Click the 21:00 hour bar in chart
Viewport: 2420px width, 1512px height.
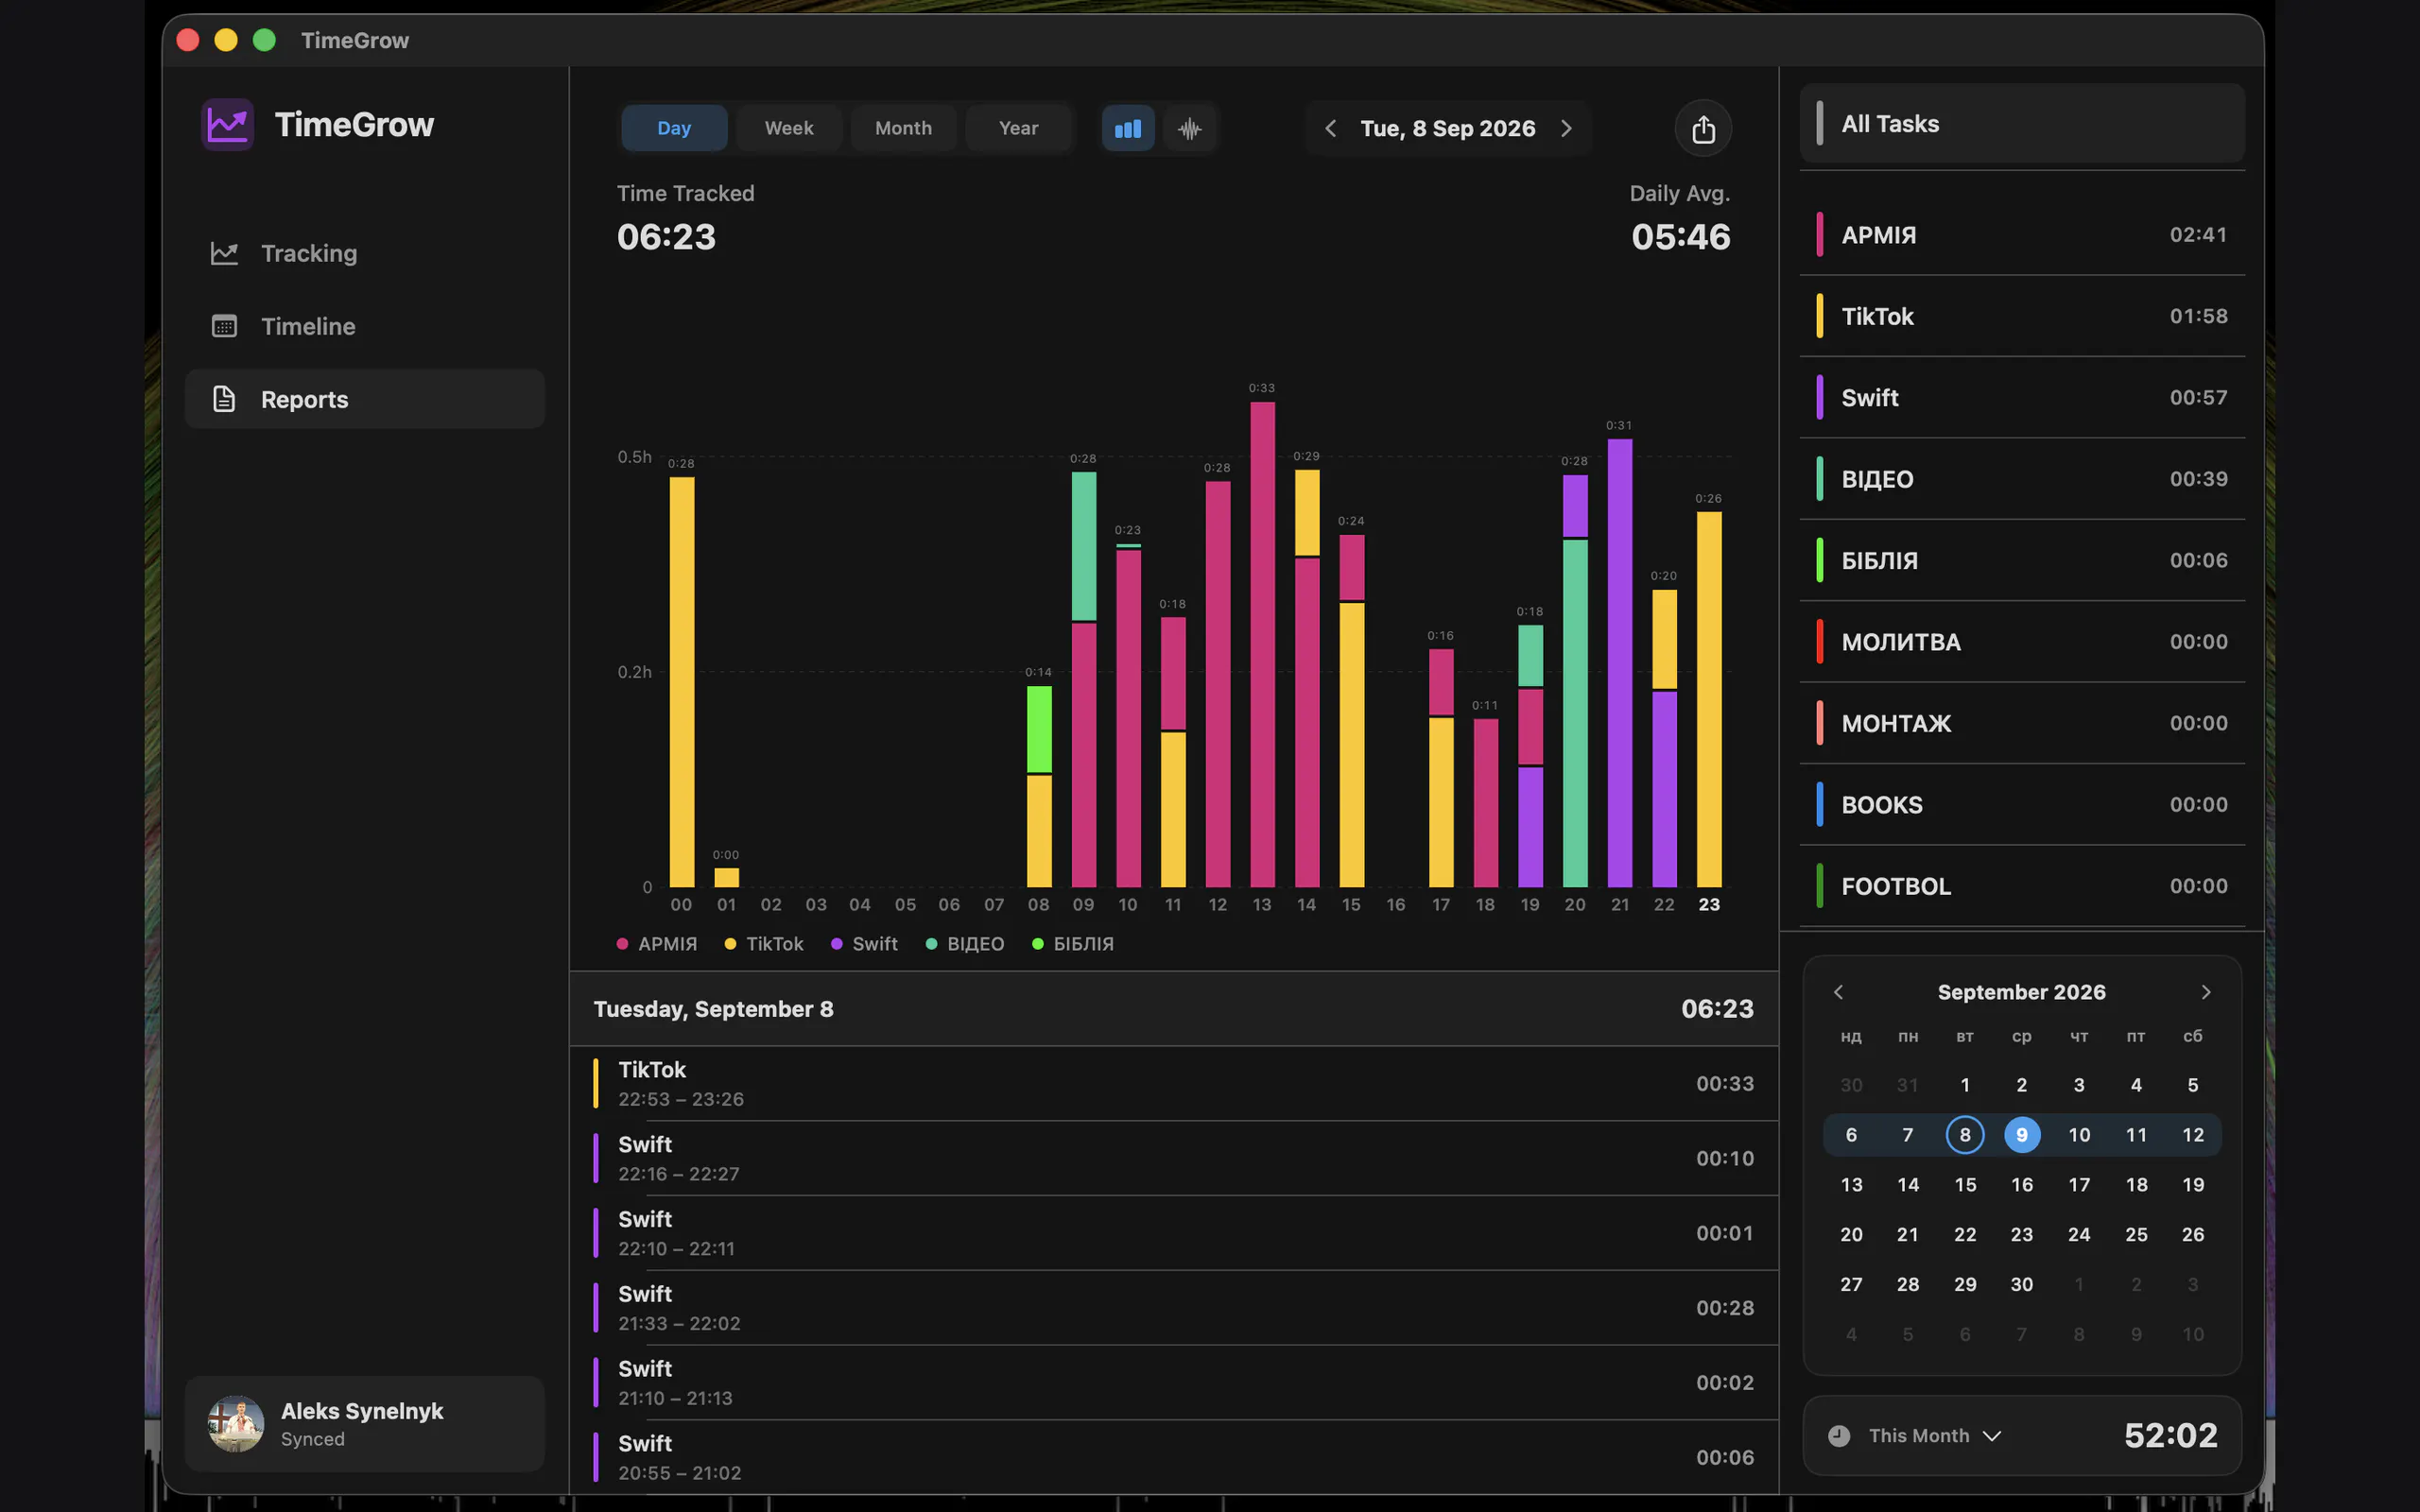click(1620, 663)
